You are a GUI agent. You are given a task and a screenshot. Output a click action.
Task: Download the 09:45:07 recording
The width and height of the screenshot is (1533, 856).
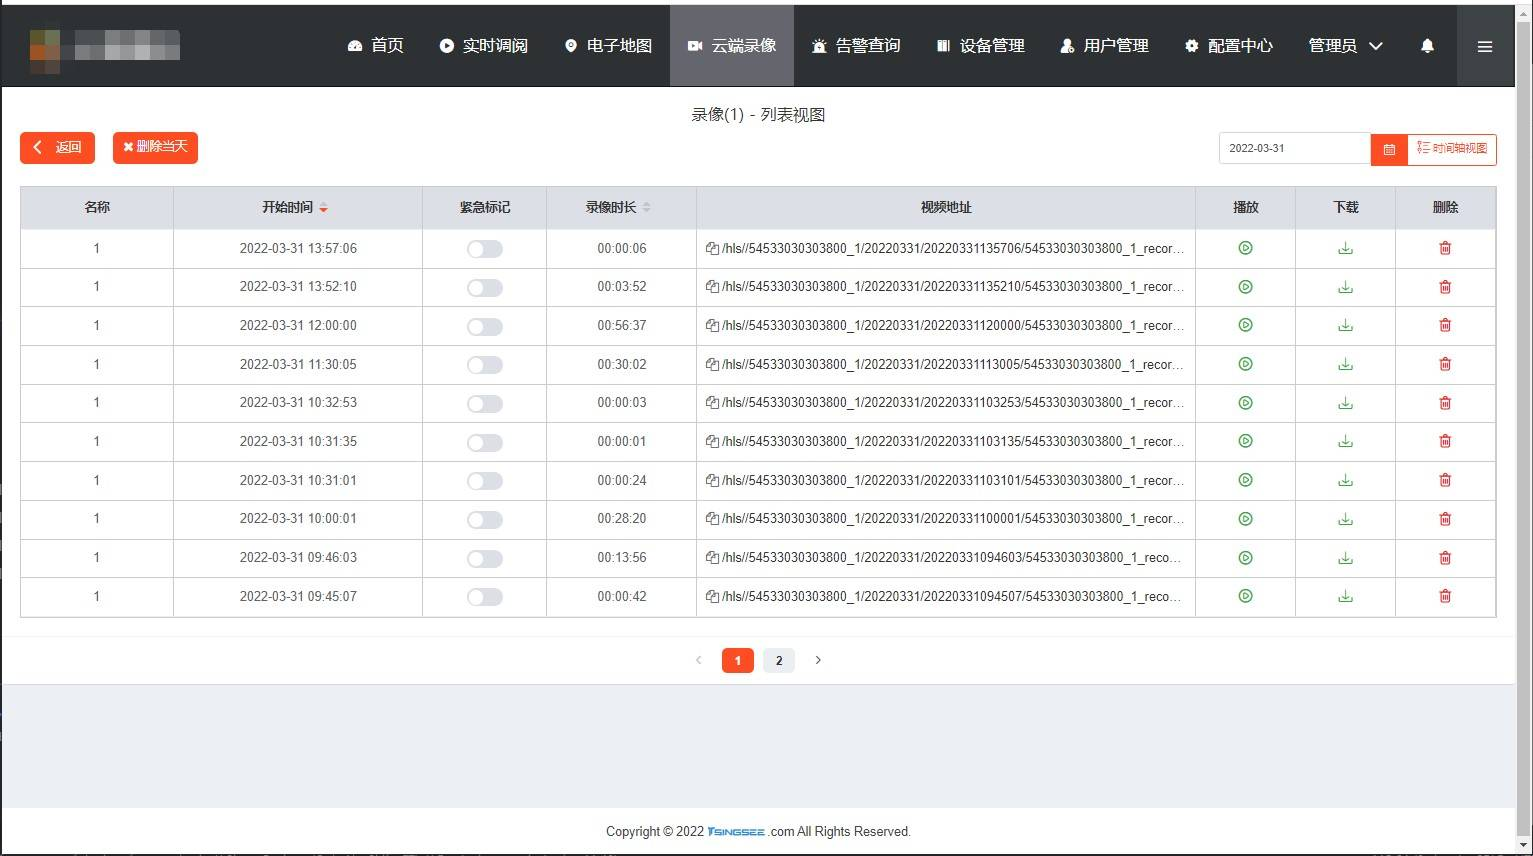pos(1345,596)
